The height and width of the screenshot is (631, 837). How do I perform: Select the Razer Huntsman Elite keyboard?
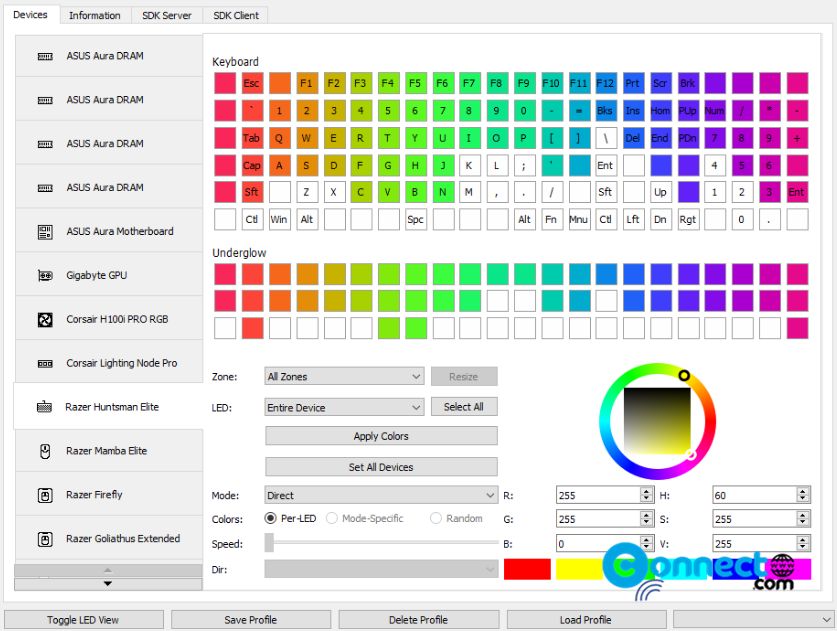(109, 407)
